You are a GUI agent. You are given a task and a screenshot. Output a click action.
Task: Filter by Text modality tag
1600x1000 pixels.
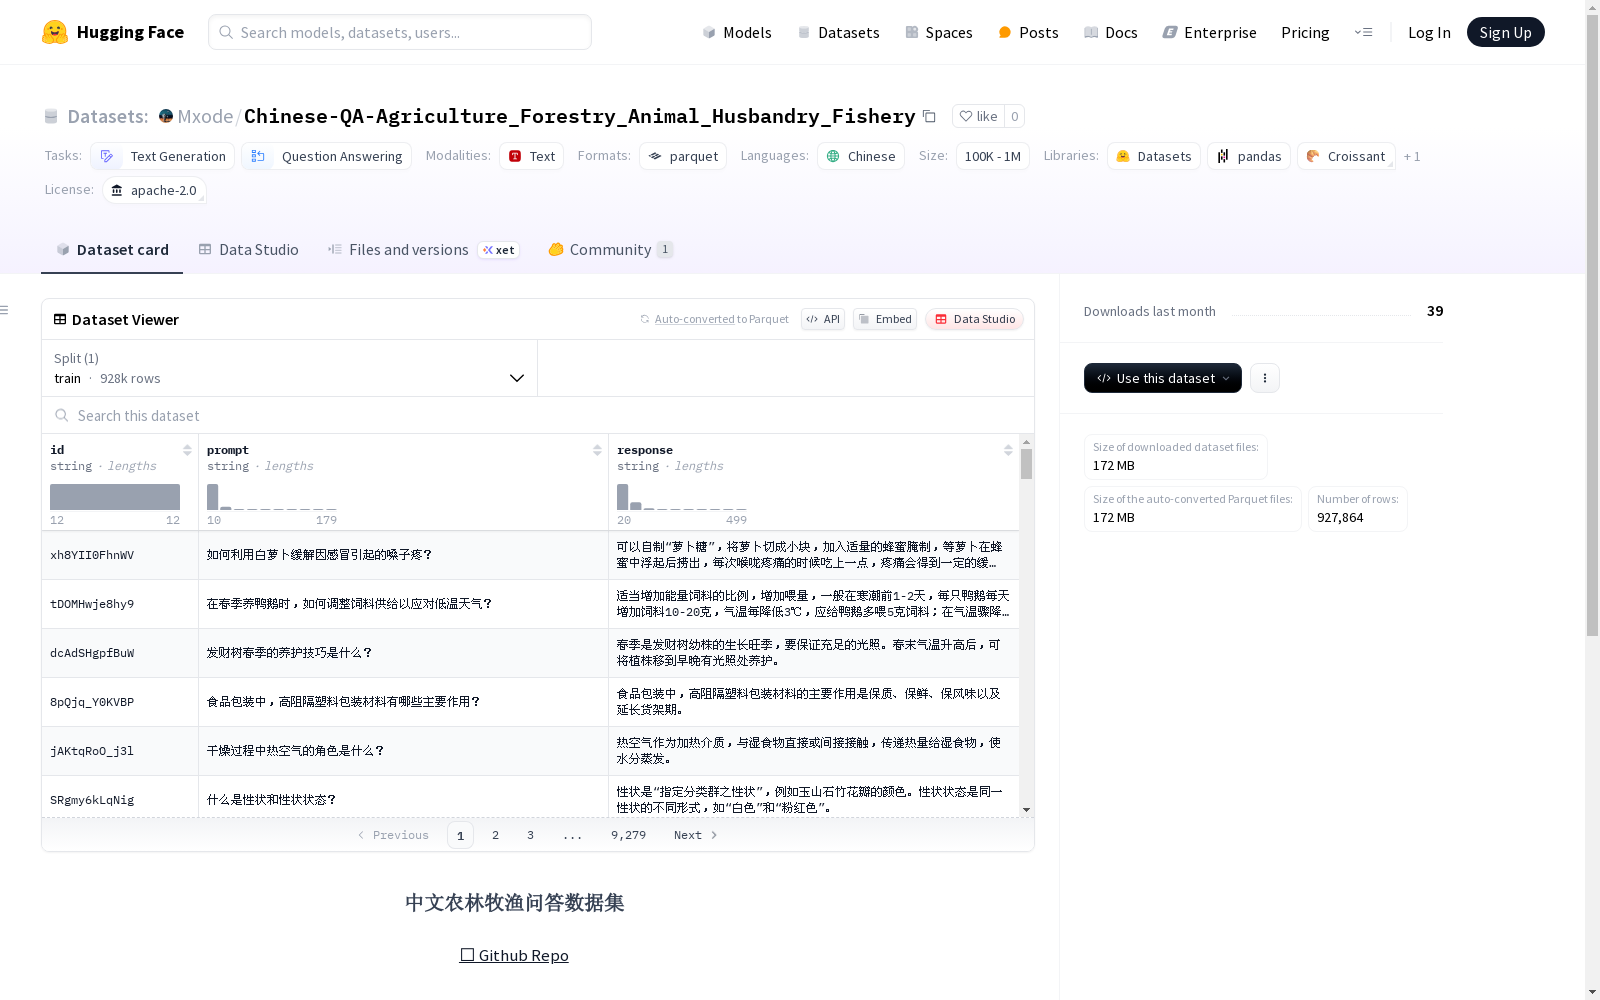532,156
